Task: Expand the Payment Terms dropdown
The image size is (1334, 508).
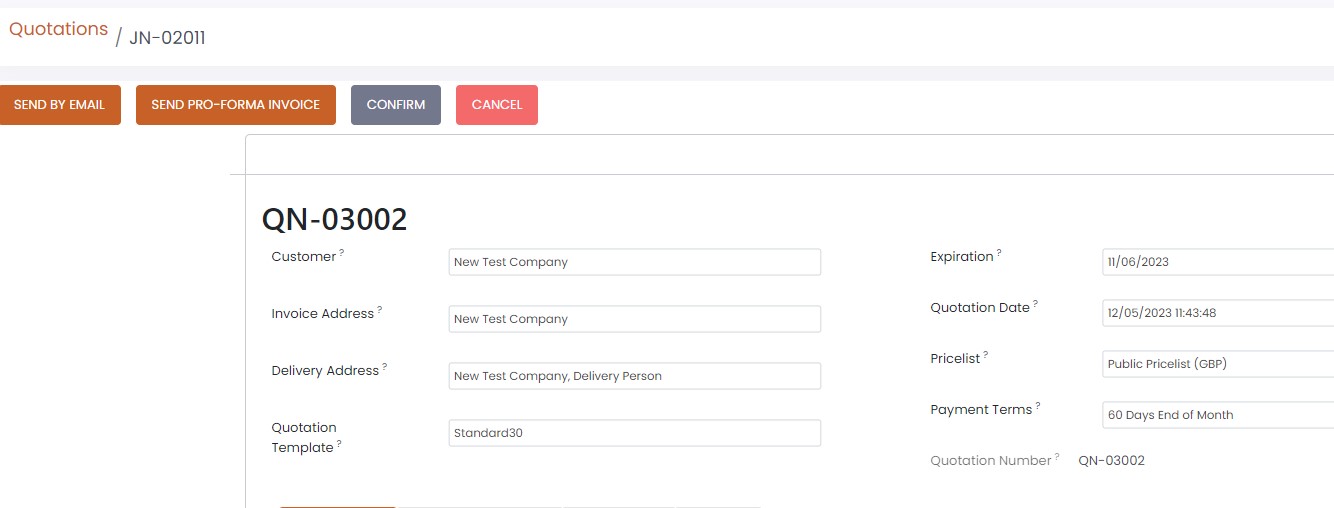Action: (1217, 415)
